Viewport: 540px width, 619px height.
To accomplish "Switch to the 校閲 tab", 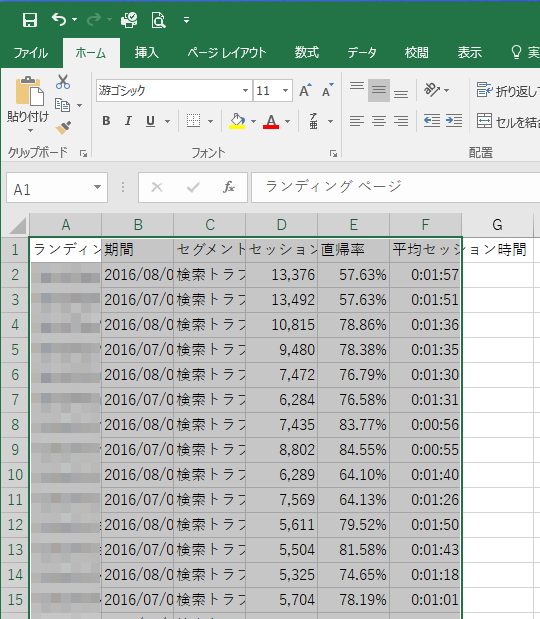I will [x=416, y=53].
